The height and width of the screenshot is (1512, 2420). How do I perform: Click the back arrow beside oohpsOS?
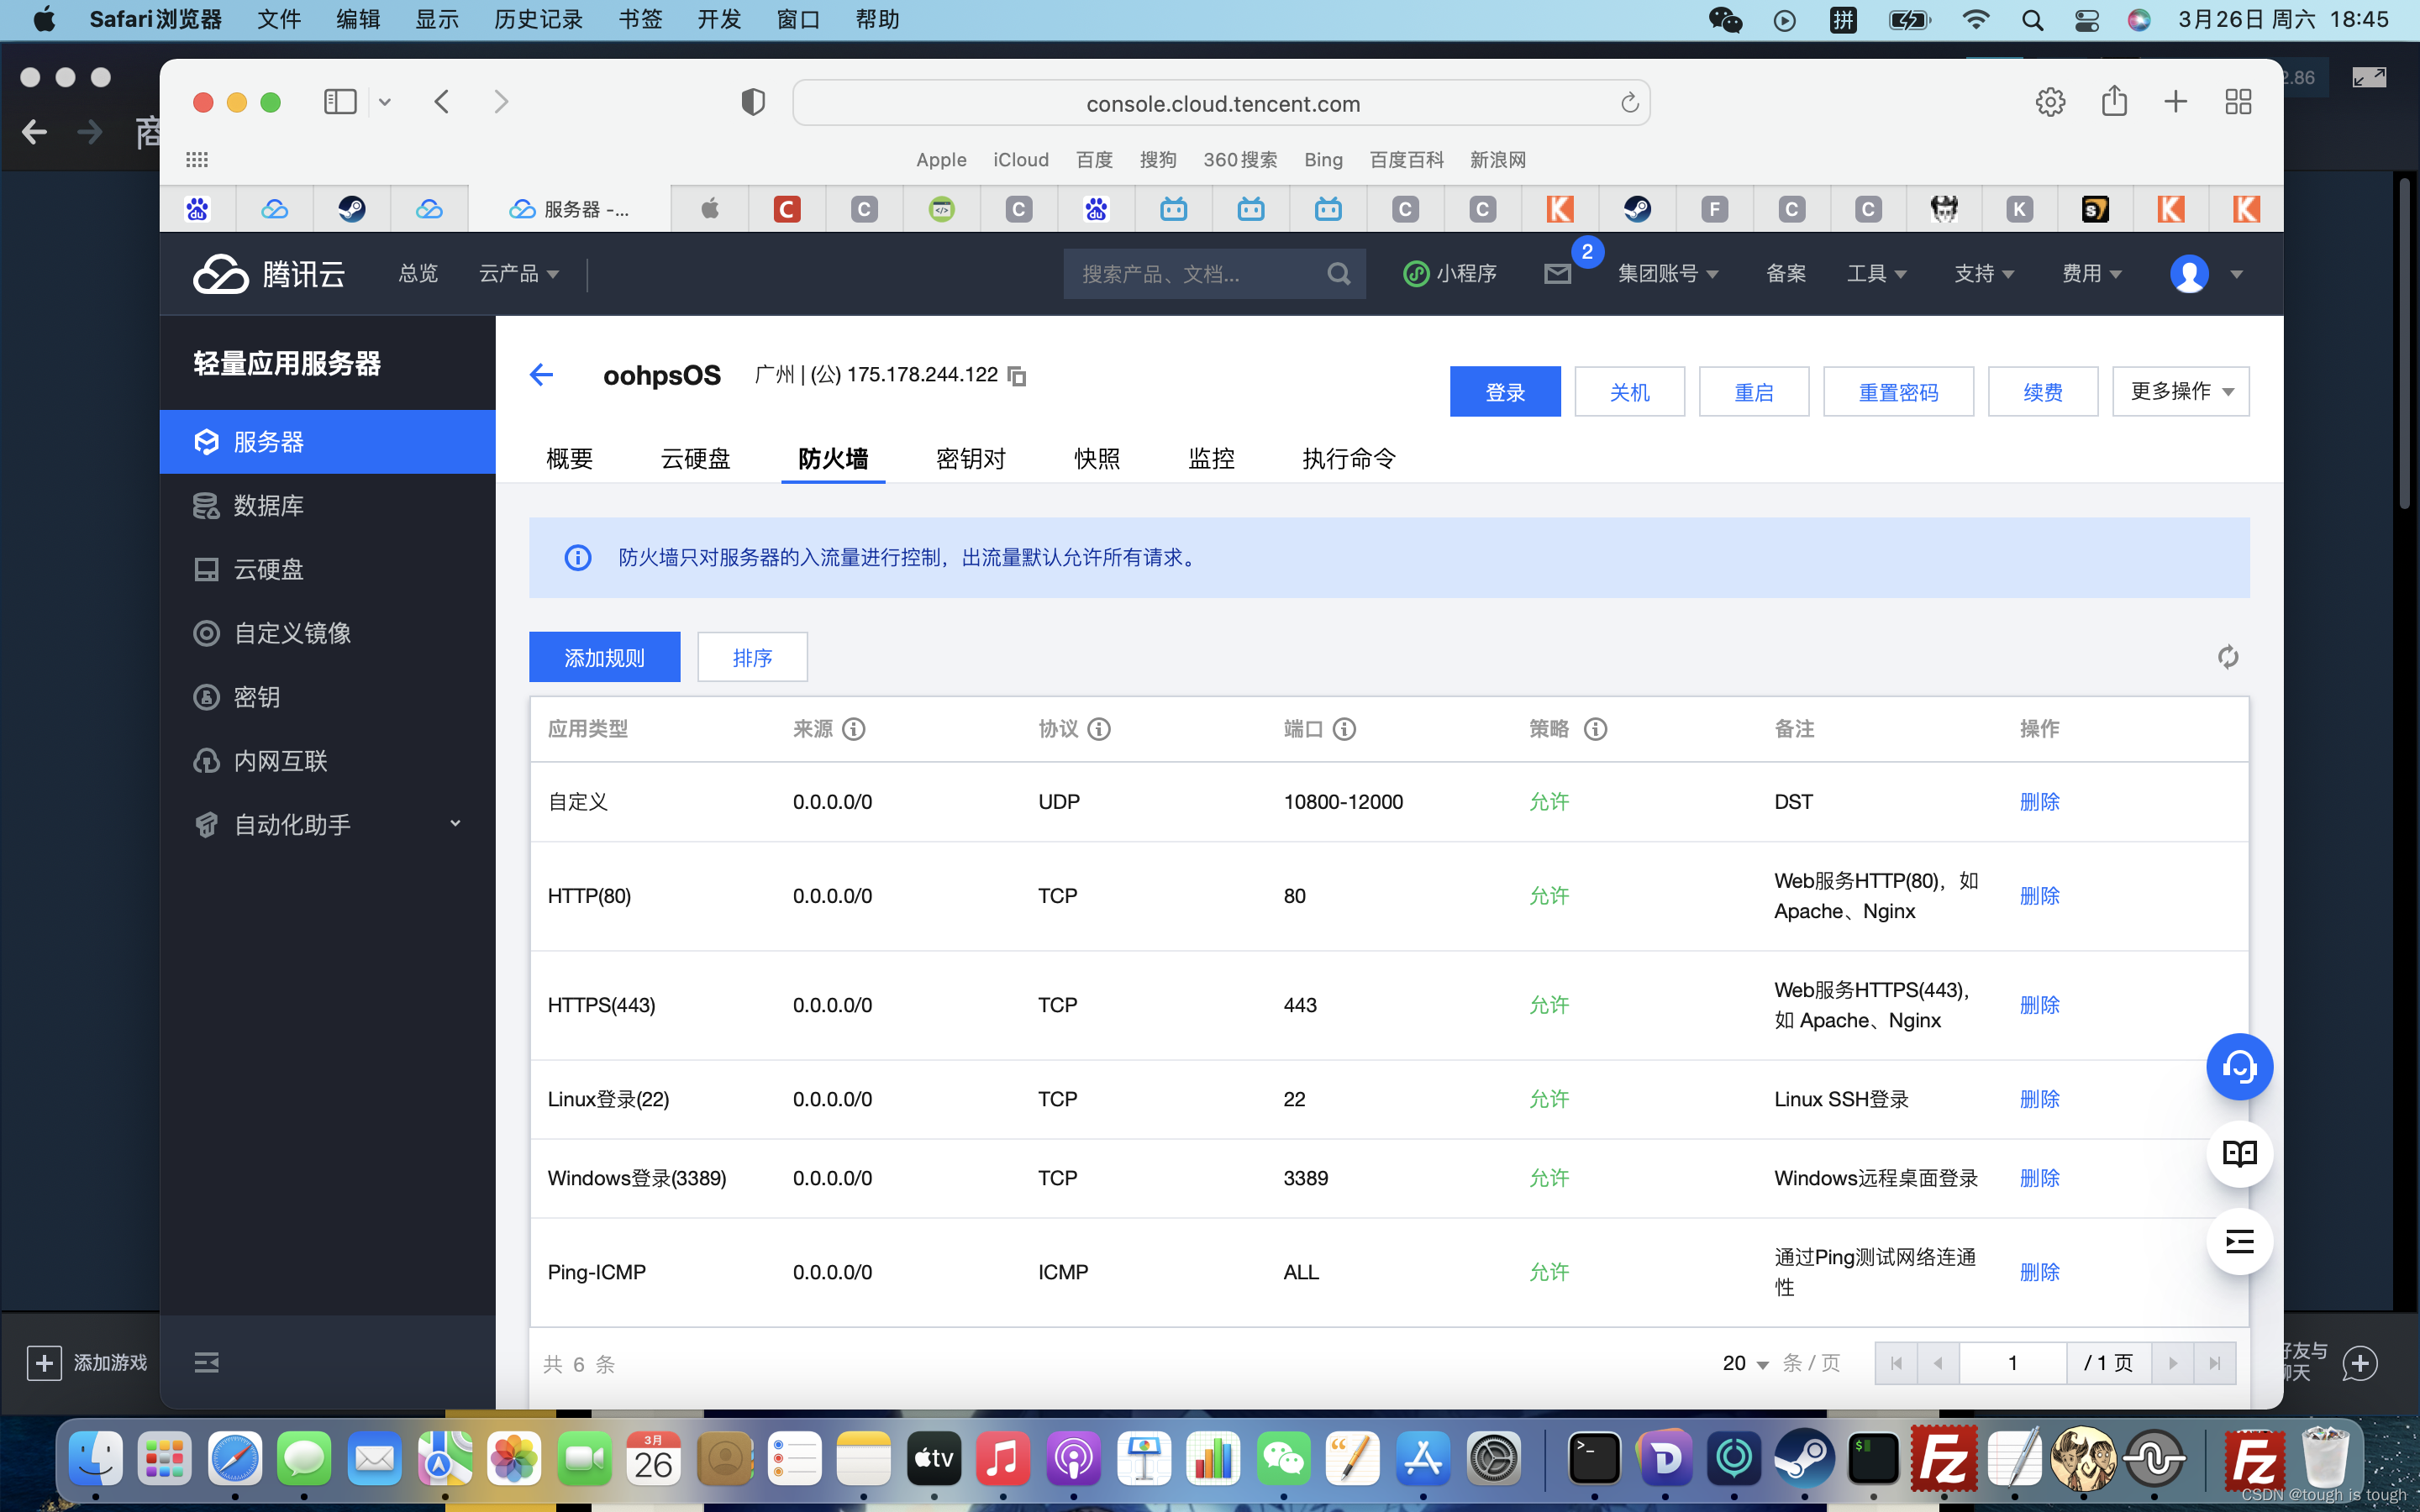541,375
